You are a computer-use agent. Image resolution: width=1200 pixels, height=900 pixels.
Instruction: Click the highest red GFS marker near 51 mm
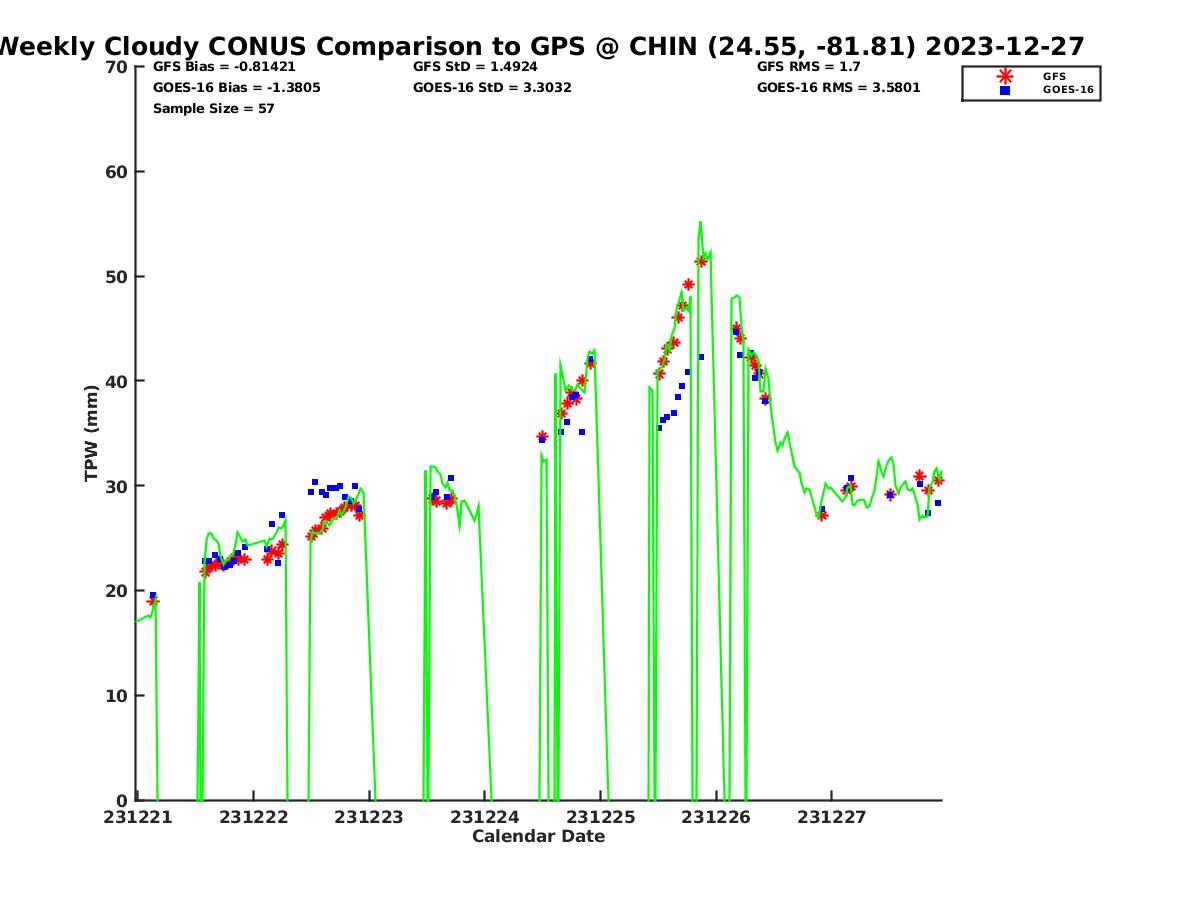click(x=701, y=261)
